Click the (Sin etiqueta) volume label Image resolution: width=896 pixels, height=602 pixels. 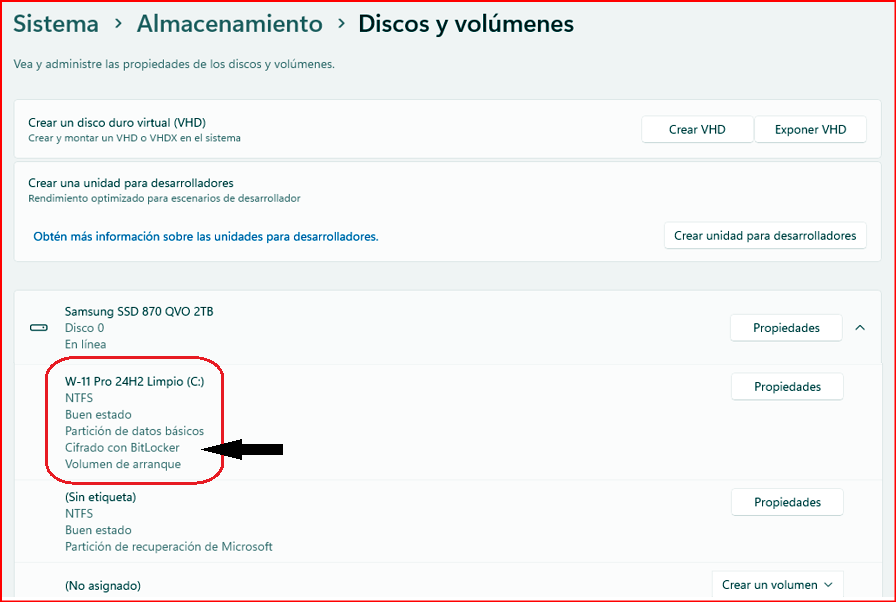point(101,497)
